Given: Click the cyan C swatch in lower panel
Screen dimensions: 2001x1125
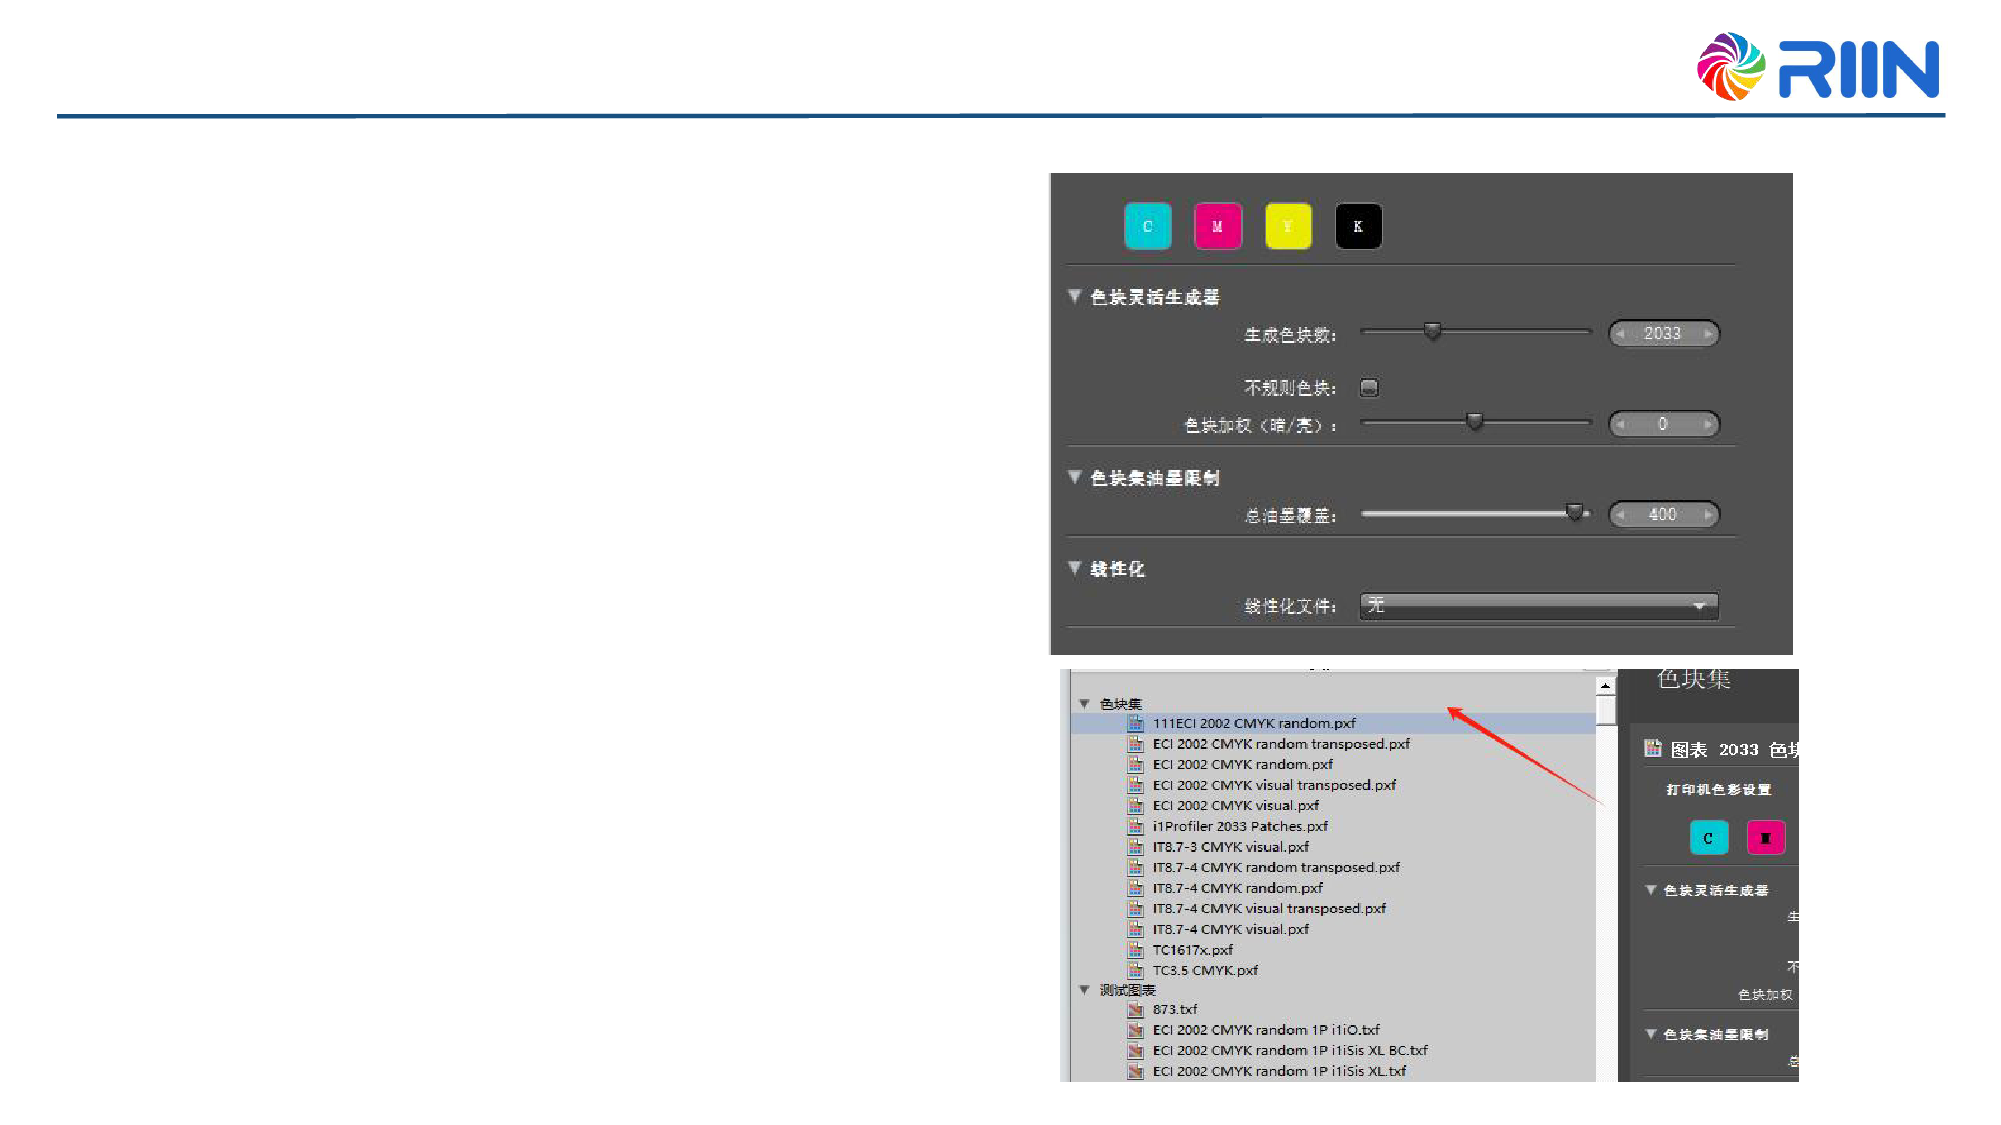Looking at the screenshot, I should [x=1708, y=838].
